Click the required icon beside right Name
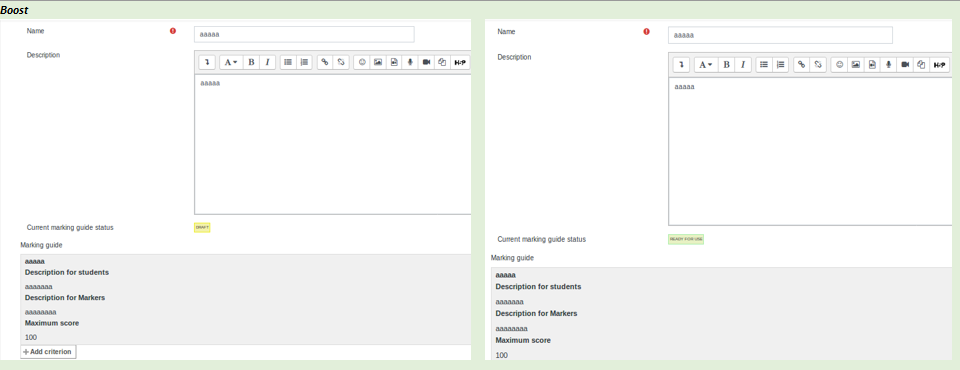 point(647,32)
